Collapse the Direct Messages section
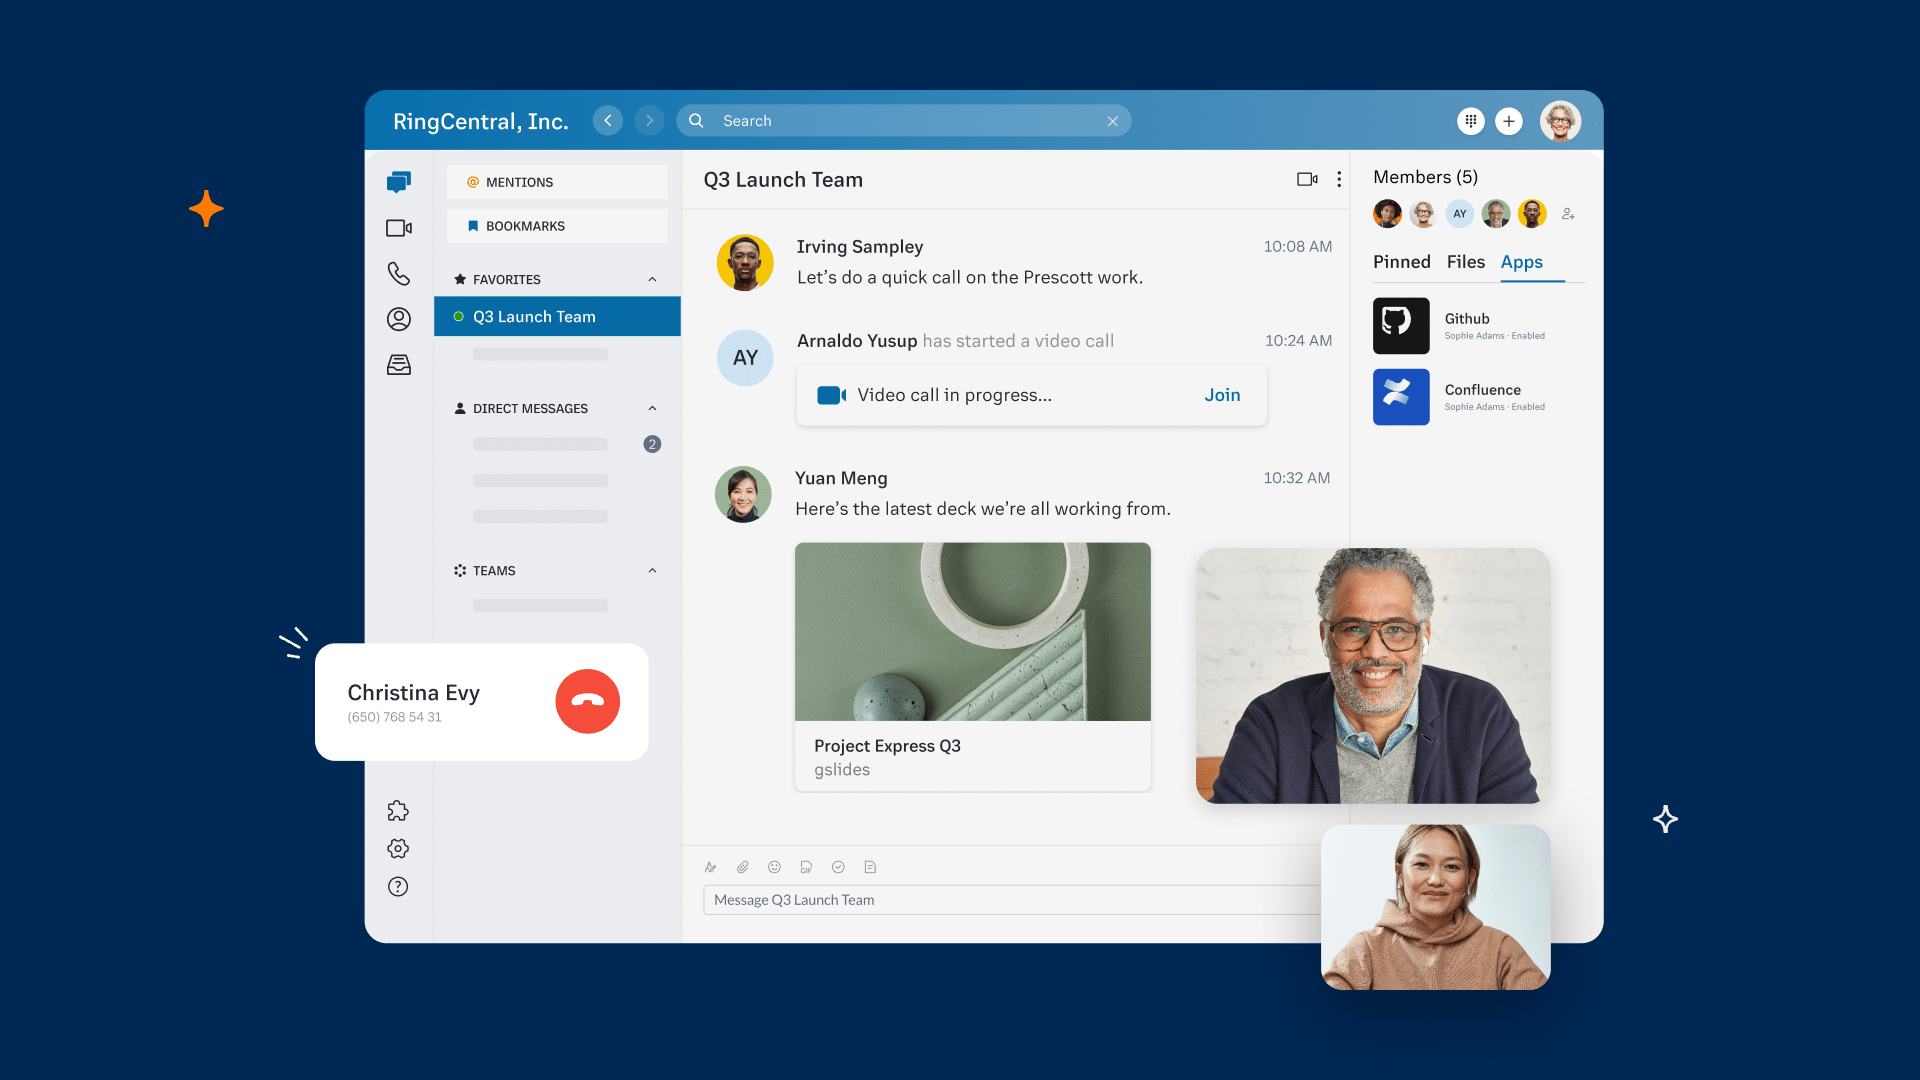 click(x=652, y=408)
